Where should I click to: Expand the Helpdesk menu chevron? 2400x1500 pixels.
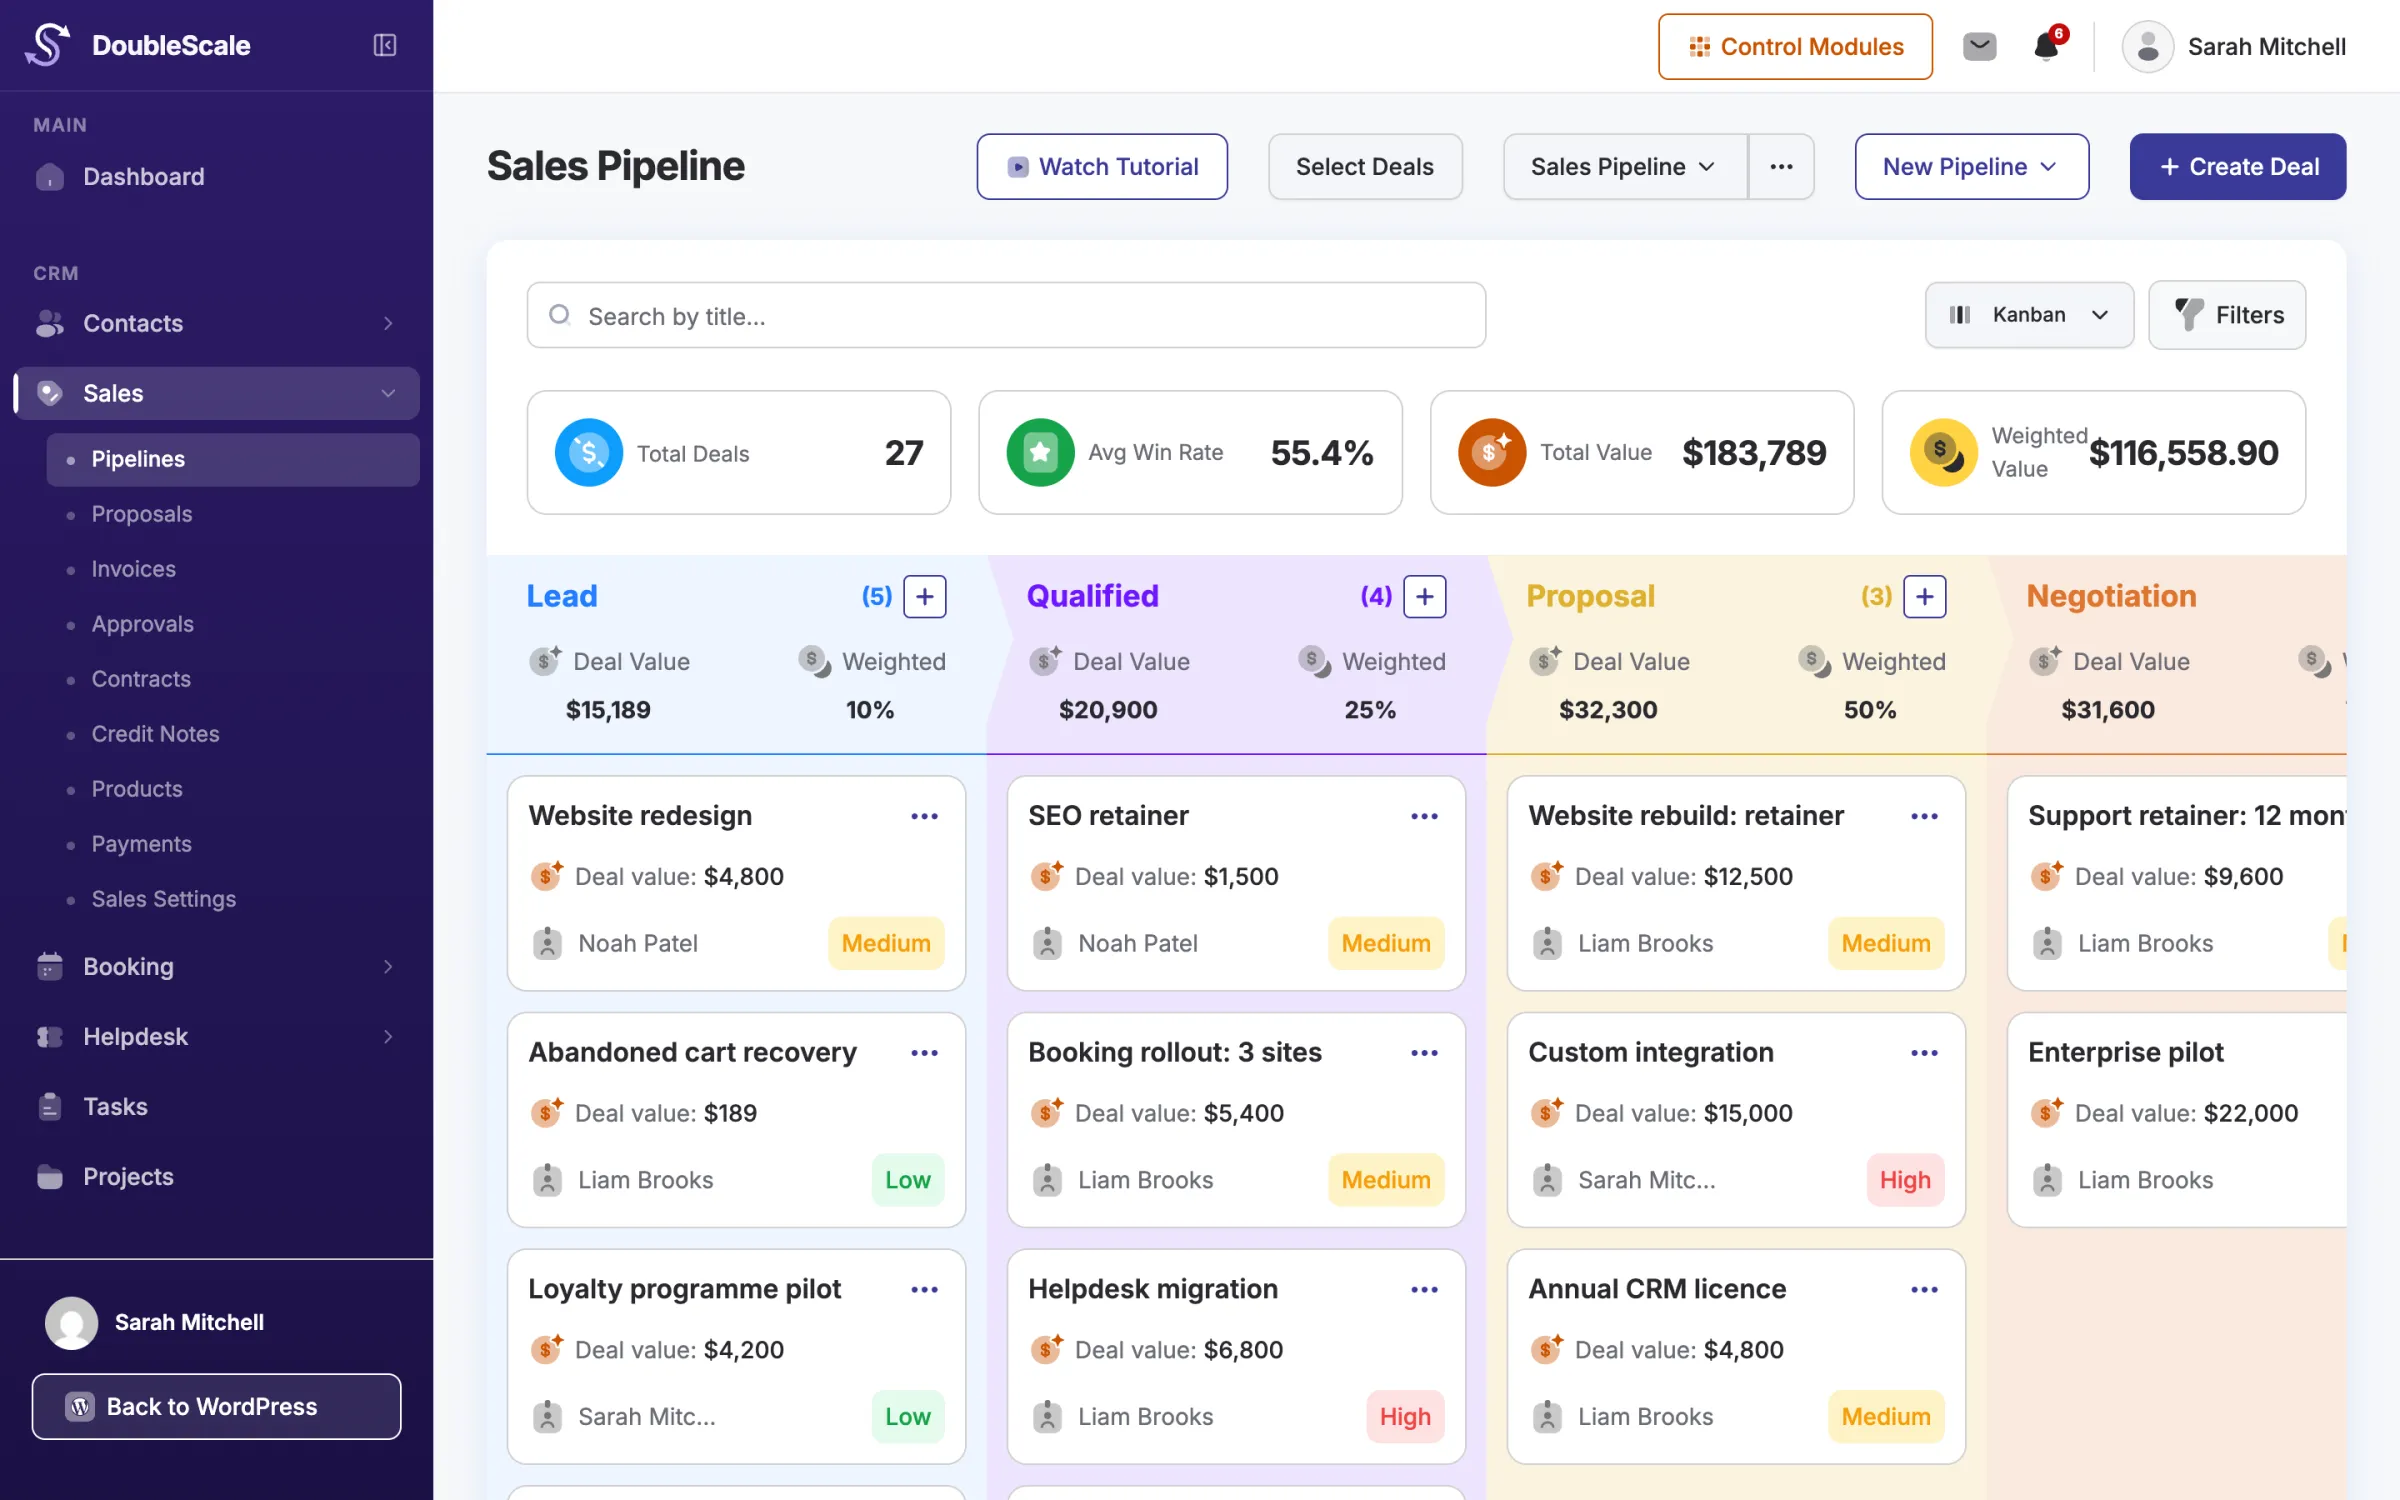point(388,1036)
